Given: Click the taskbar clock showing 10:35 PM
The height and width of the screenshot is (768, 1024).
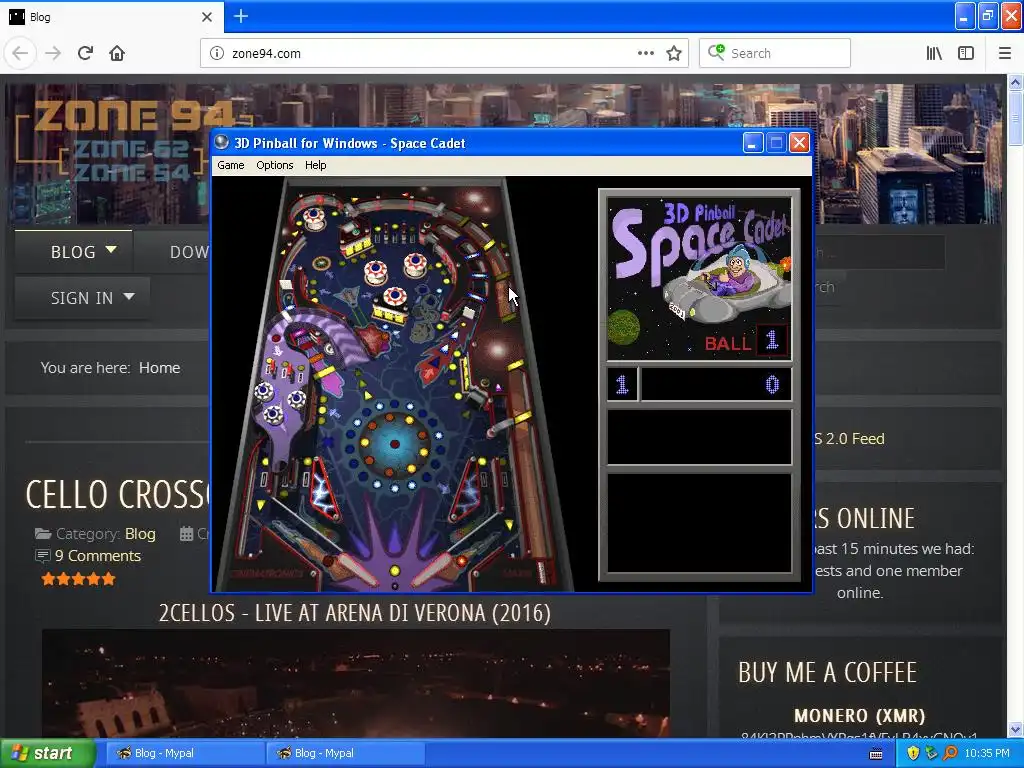Looking at the screenshot, I should [987, 754].
